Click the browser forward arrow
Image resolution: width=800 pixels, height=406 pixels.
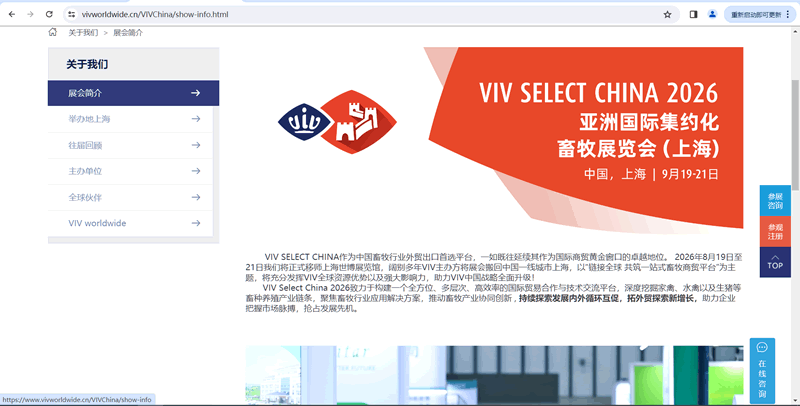tap(30, 15)
